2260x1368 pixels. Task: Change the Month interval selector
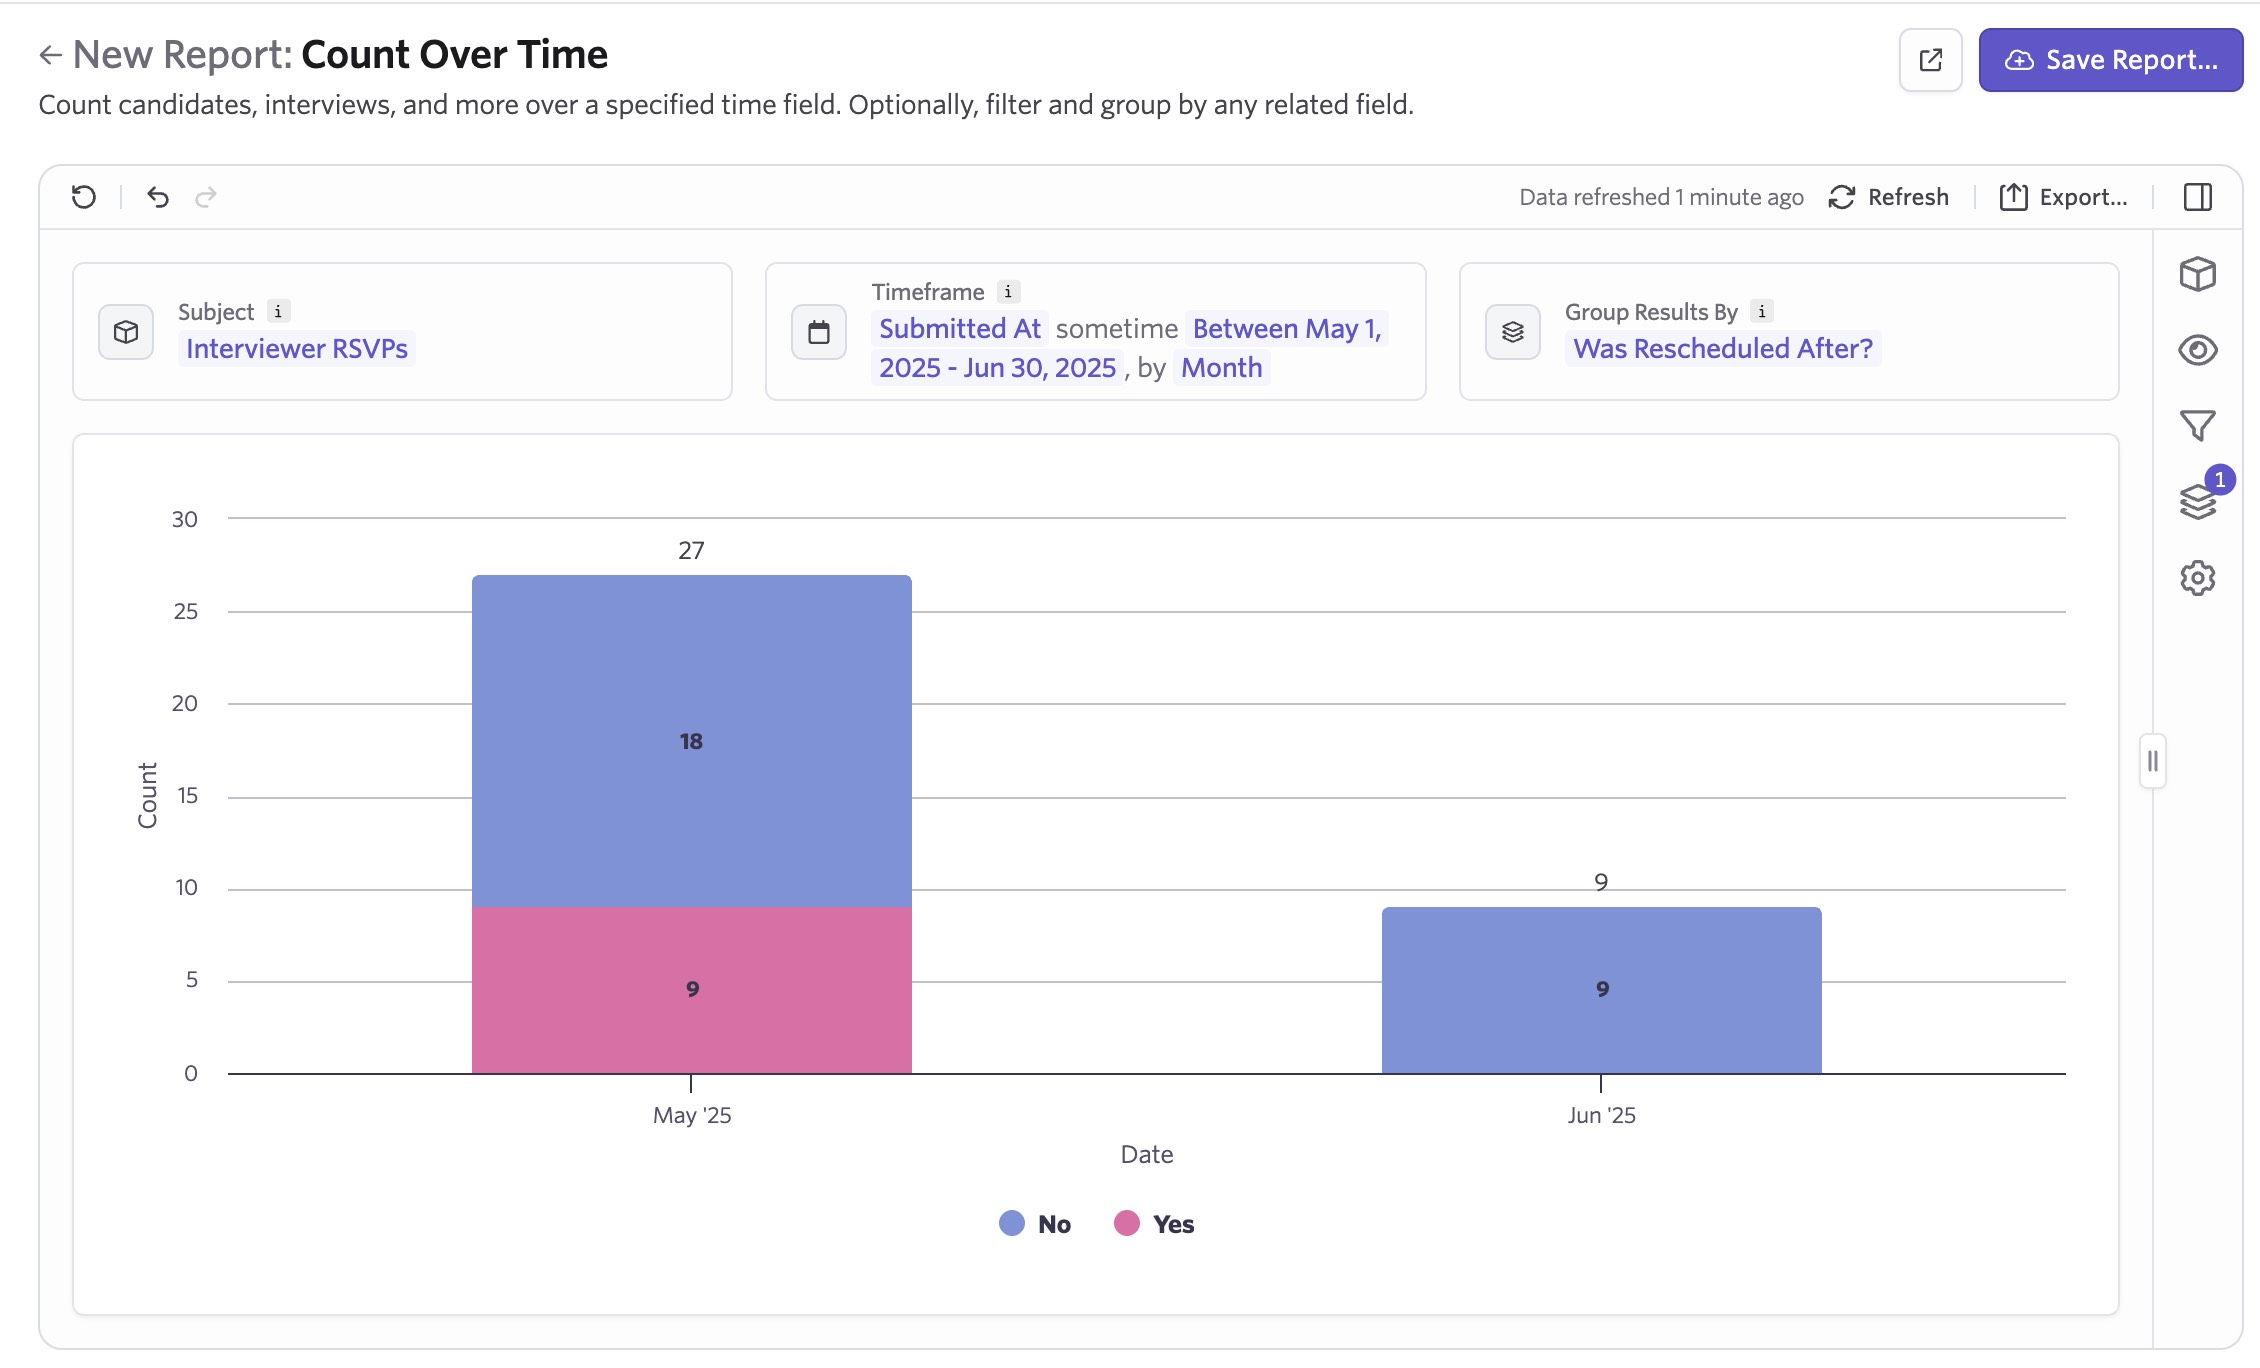click(1221, 368)
